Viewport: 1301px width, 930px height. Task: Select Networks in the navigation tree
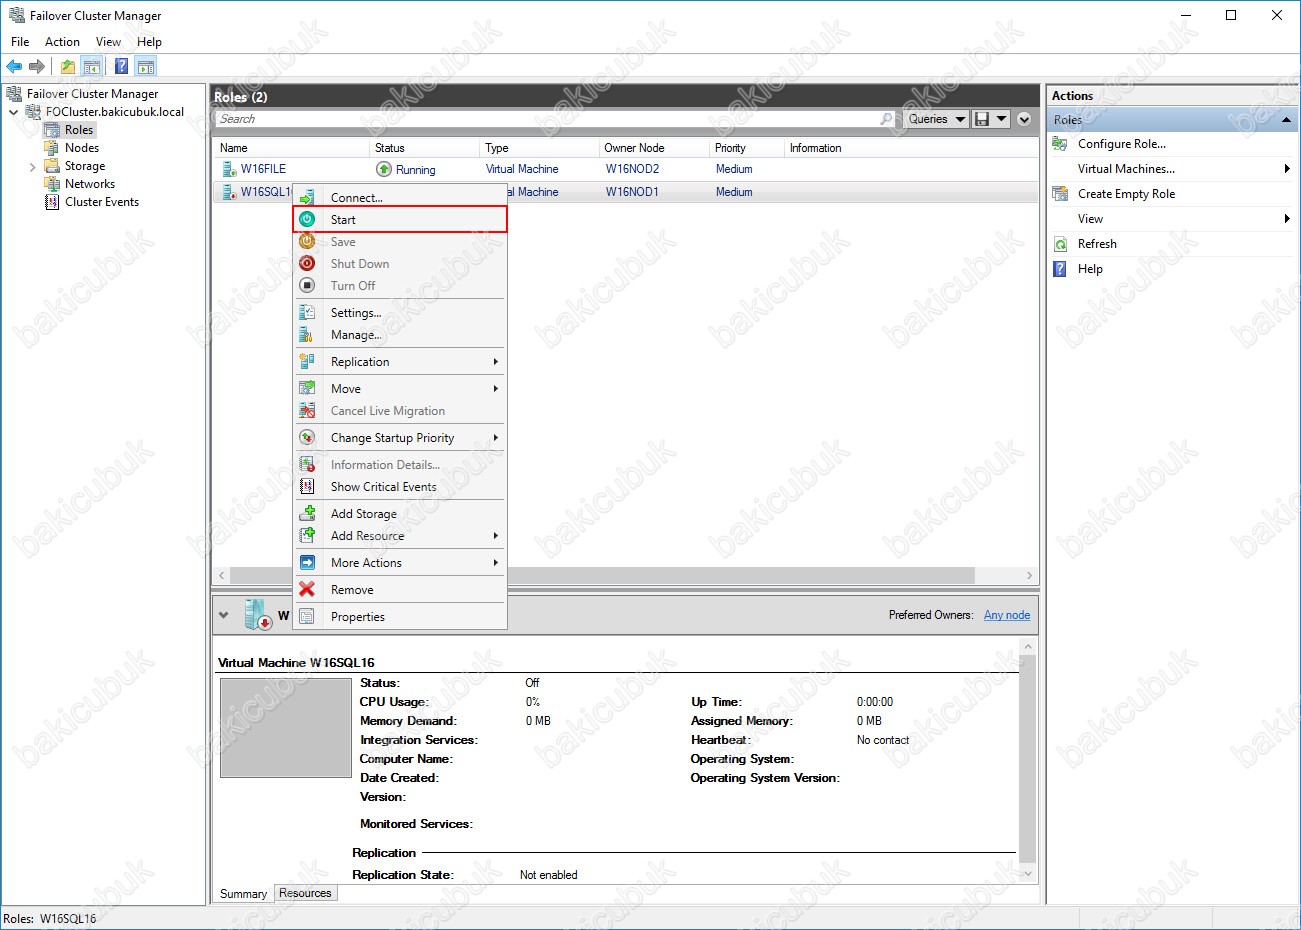[90, 184]
